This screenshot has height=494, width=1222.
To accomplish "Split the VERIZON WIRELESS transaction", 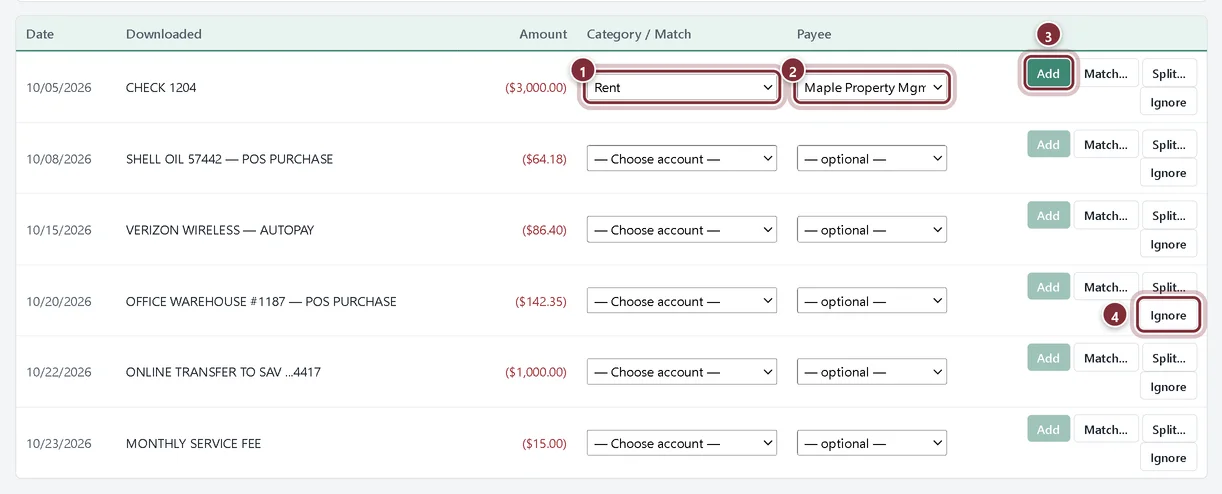I will [x=1169, y=216].
